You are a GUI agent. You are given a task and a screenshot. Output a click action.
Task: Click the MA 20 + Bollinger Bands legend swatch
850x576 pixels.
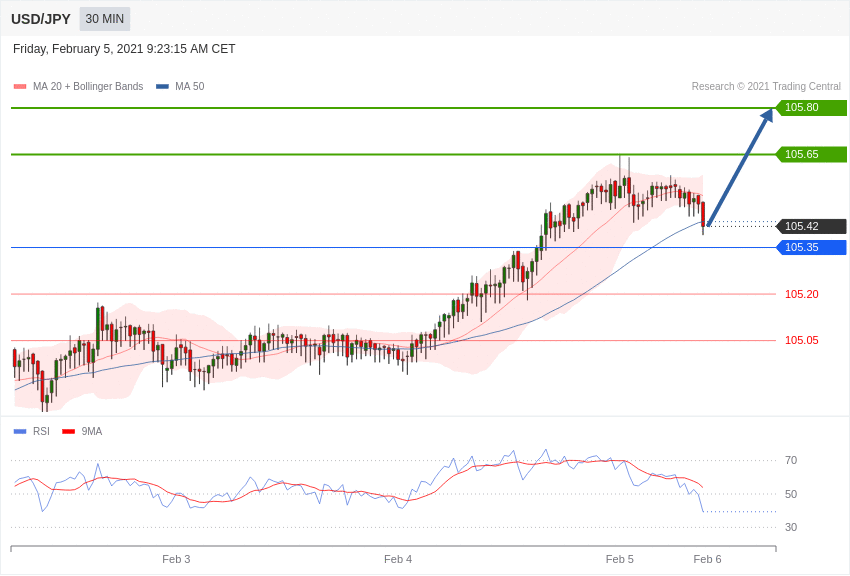[20, 87]
